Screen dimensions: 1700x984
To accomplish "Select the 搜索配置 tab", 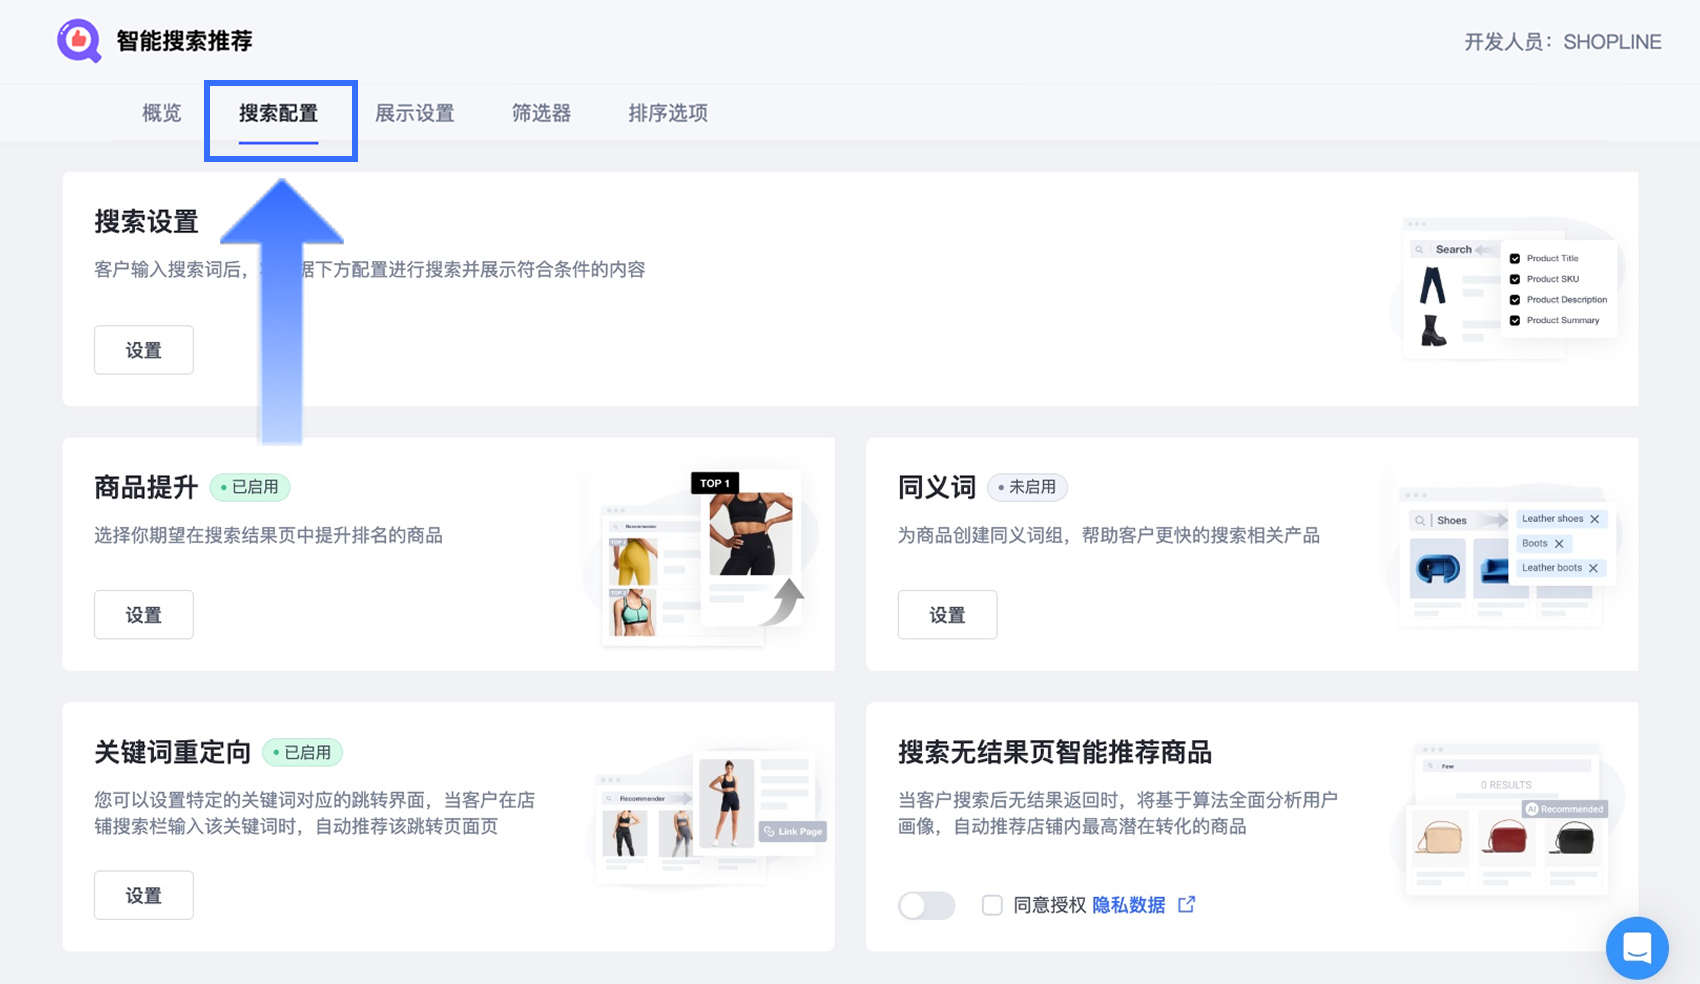I will point(279,113).
